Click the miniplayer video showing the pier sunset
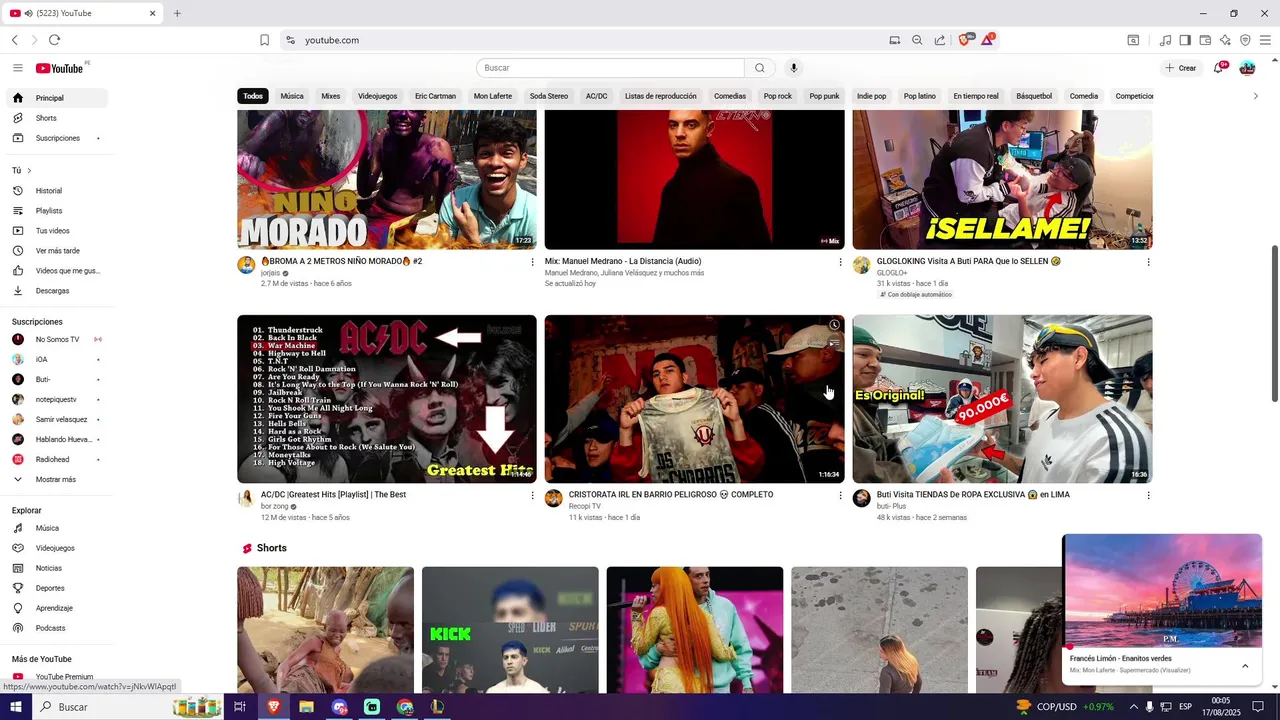 (1162, 591)
